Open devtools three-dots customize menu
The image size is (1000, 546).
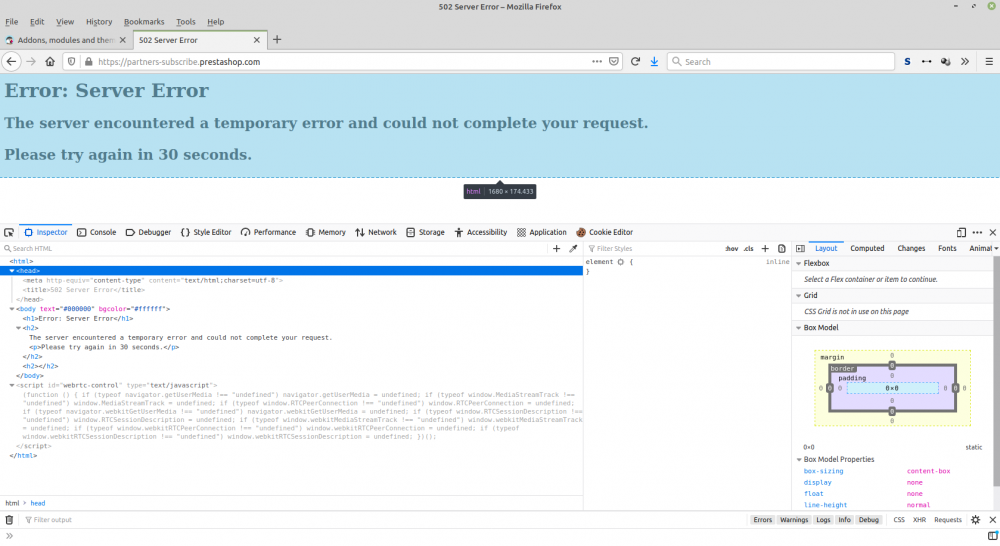click(977, 232)
